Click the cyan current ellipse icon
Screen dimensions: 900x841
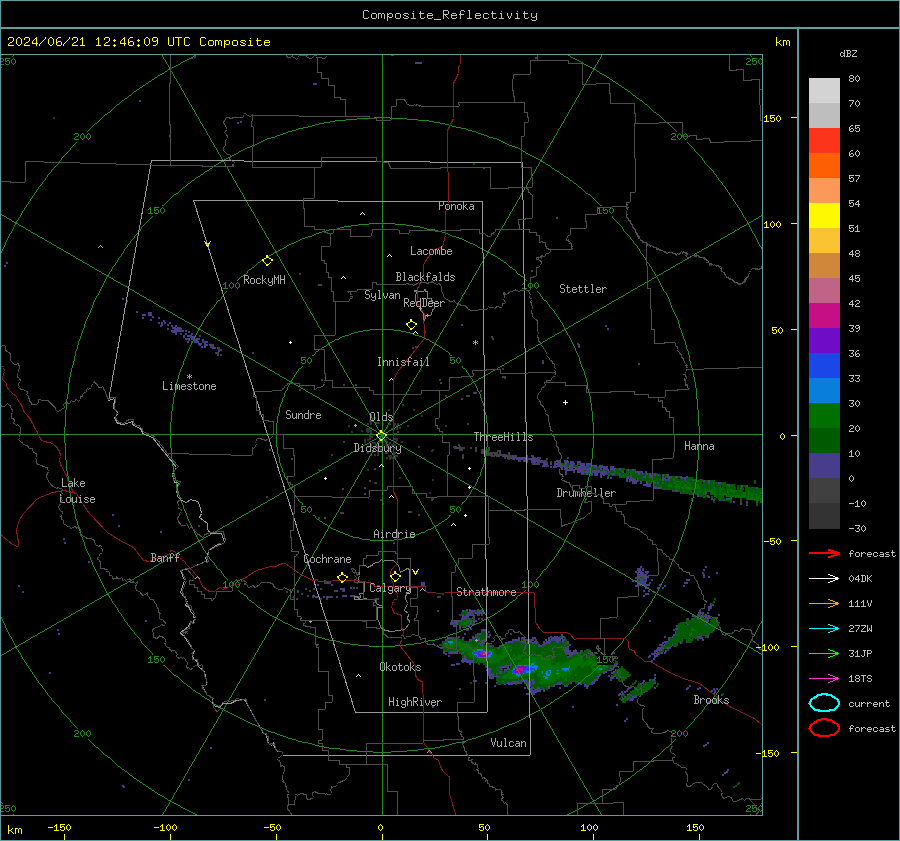(x=824, y=703)
